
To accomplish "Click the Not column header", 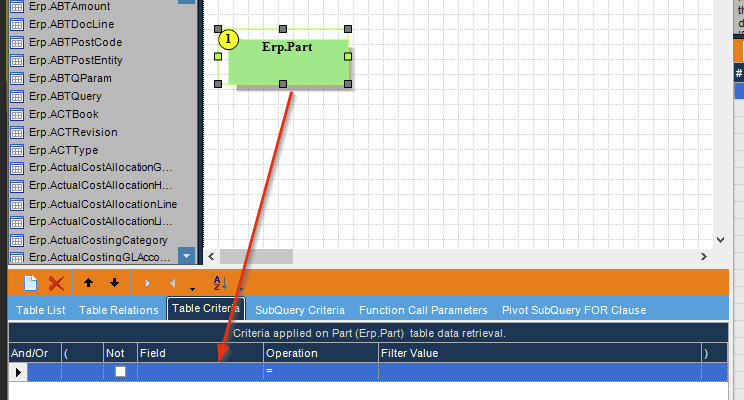I will click(x=121, y=353).
